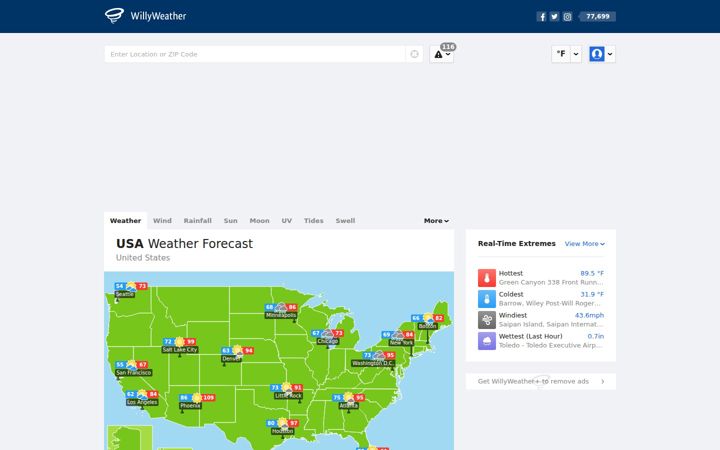Open the Facebook page icon
Screen dimensions: 720x450
(x=542, y=17)
